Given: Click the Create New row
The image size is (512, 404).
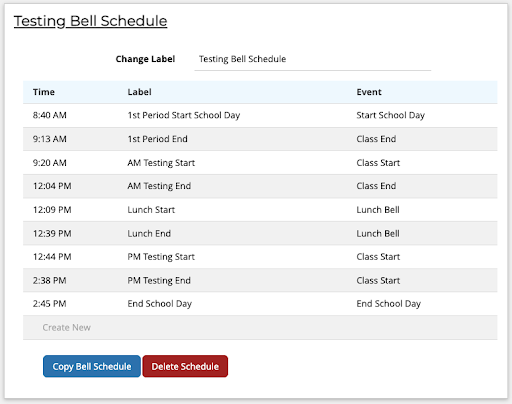Looking at the screenshot, I should click(260, 328).
